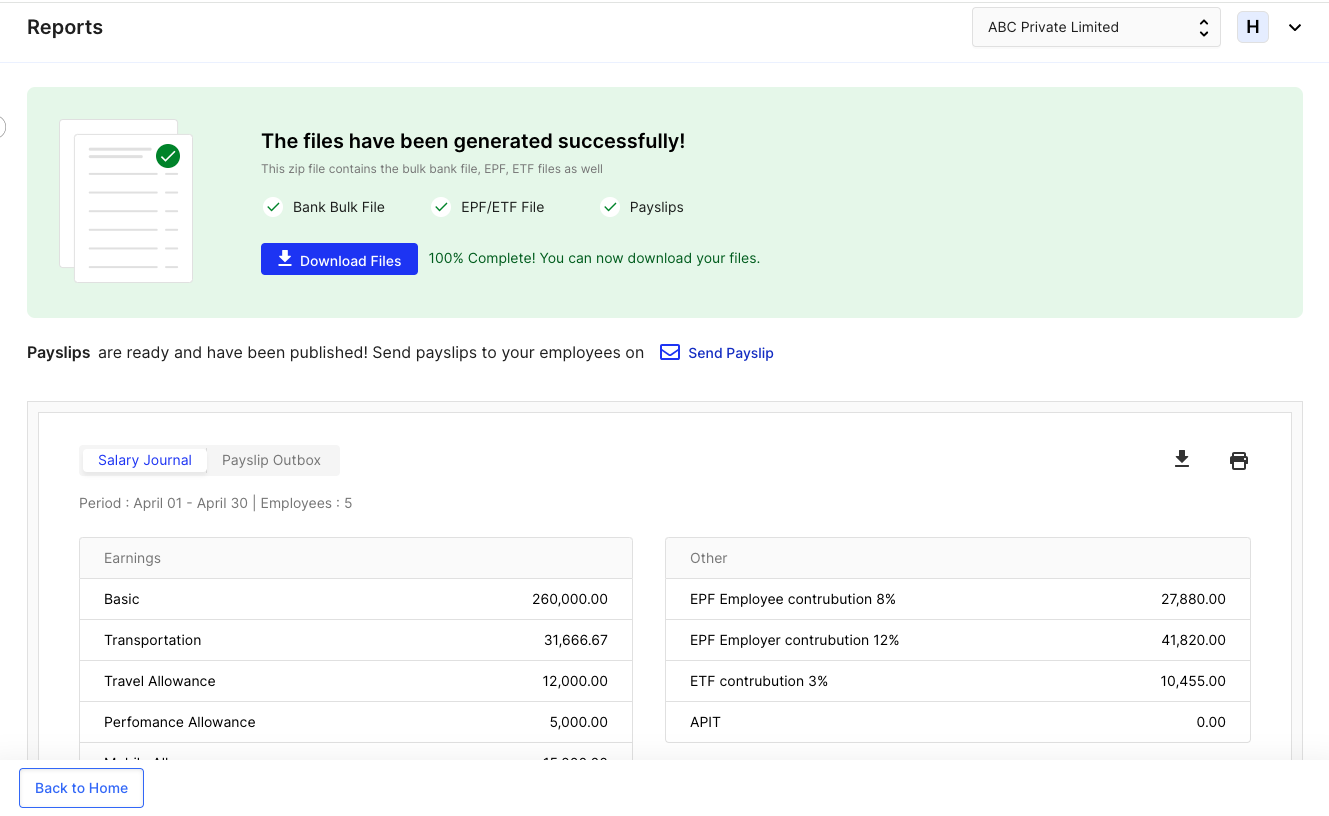Click the ETF contrubution 3% label
The height and width of the screenshot is (816, 1329).
click(x=759, y=681)
